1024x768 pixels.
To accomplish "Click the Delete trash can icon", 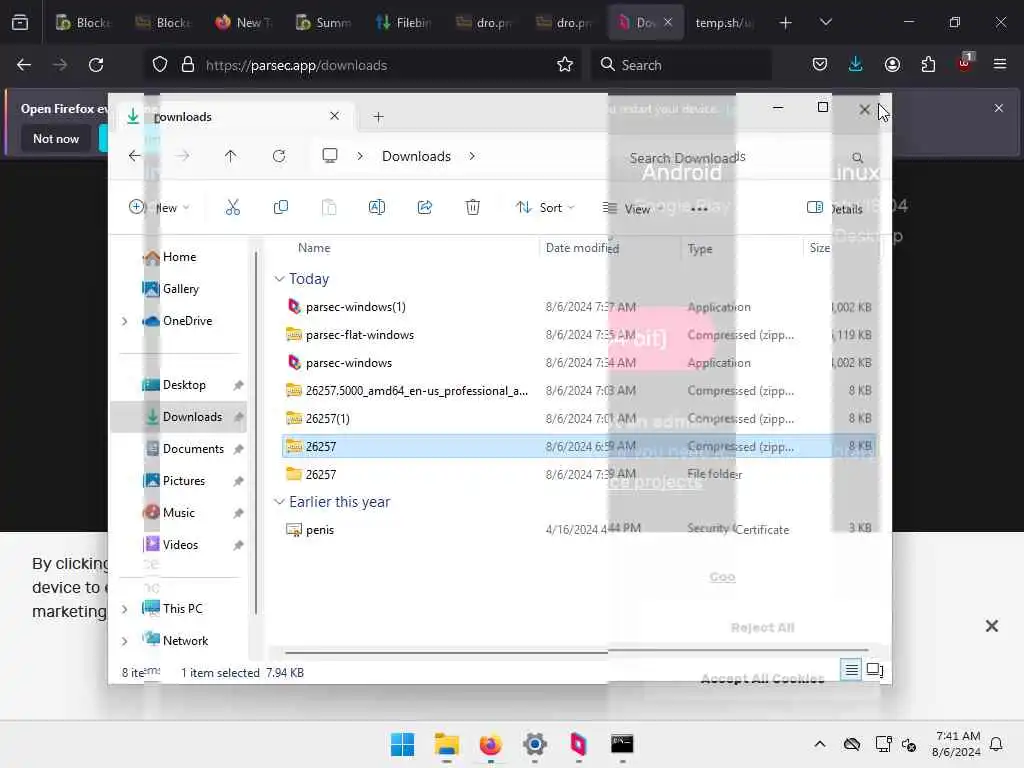I will tap(473, 208).
